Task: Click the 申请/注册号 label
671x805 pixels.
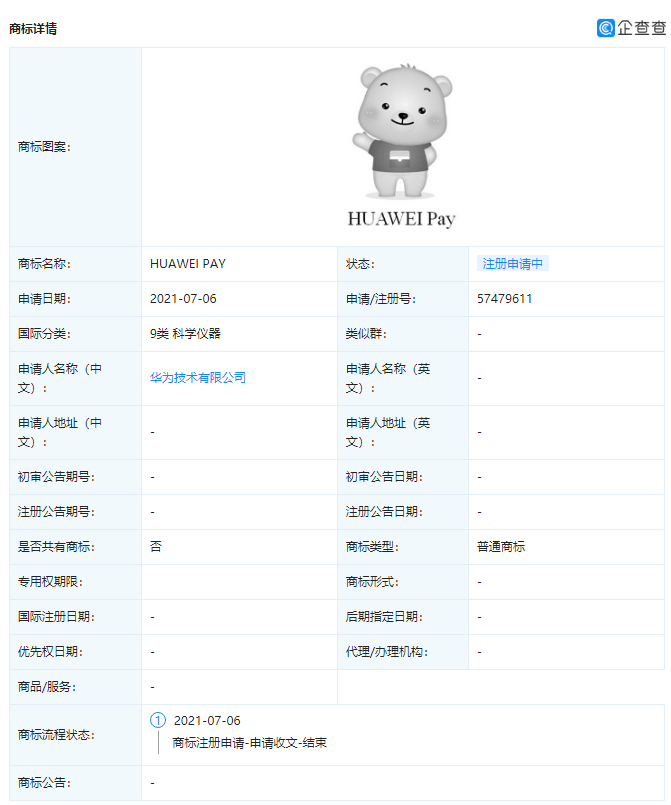Action: click(x=380, y=299)
